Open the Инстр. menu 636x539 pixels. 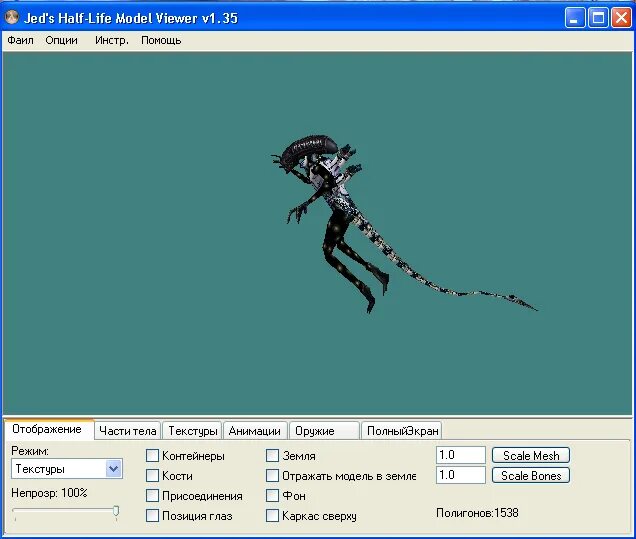112,40
